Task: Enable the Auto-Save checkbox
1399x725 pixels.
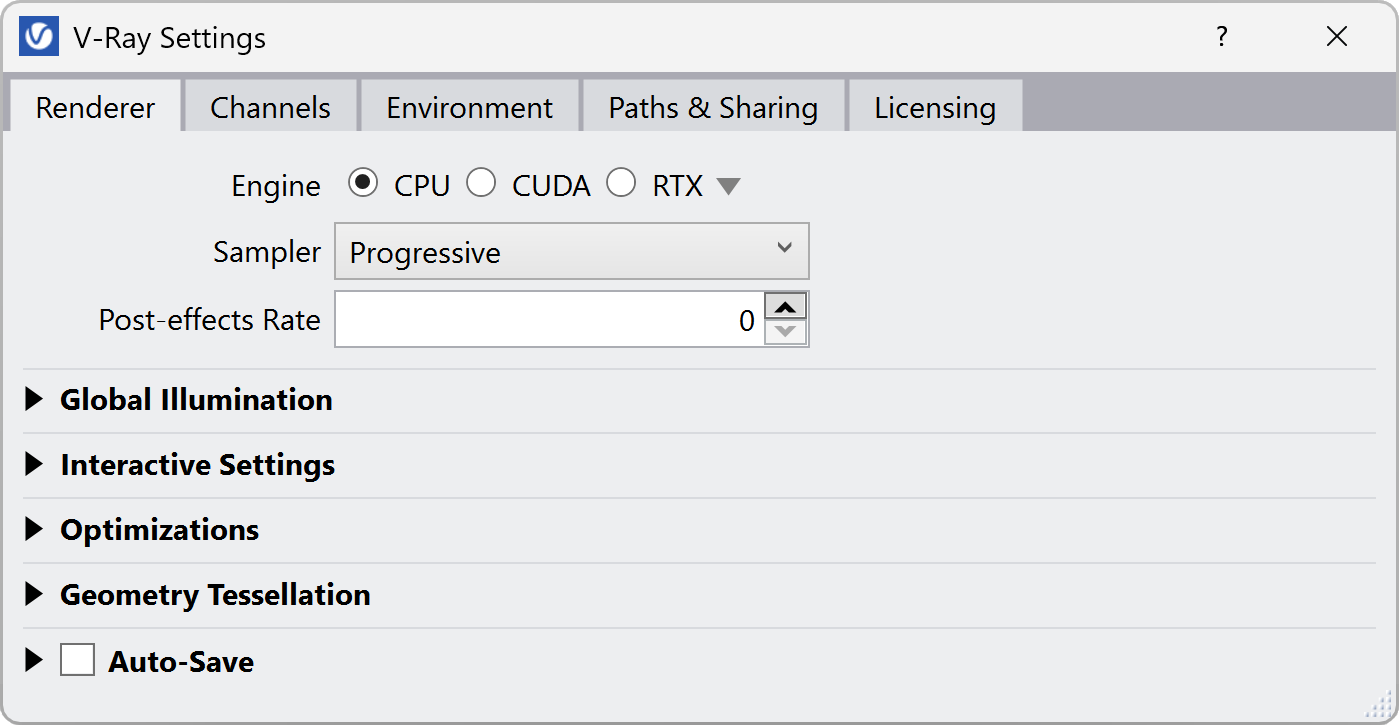Action: click(x=77, y=660)
